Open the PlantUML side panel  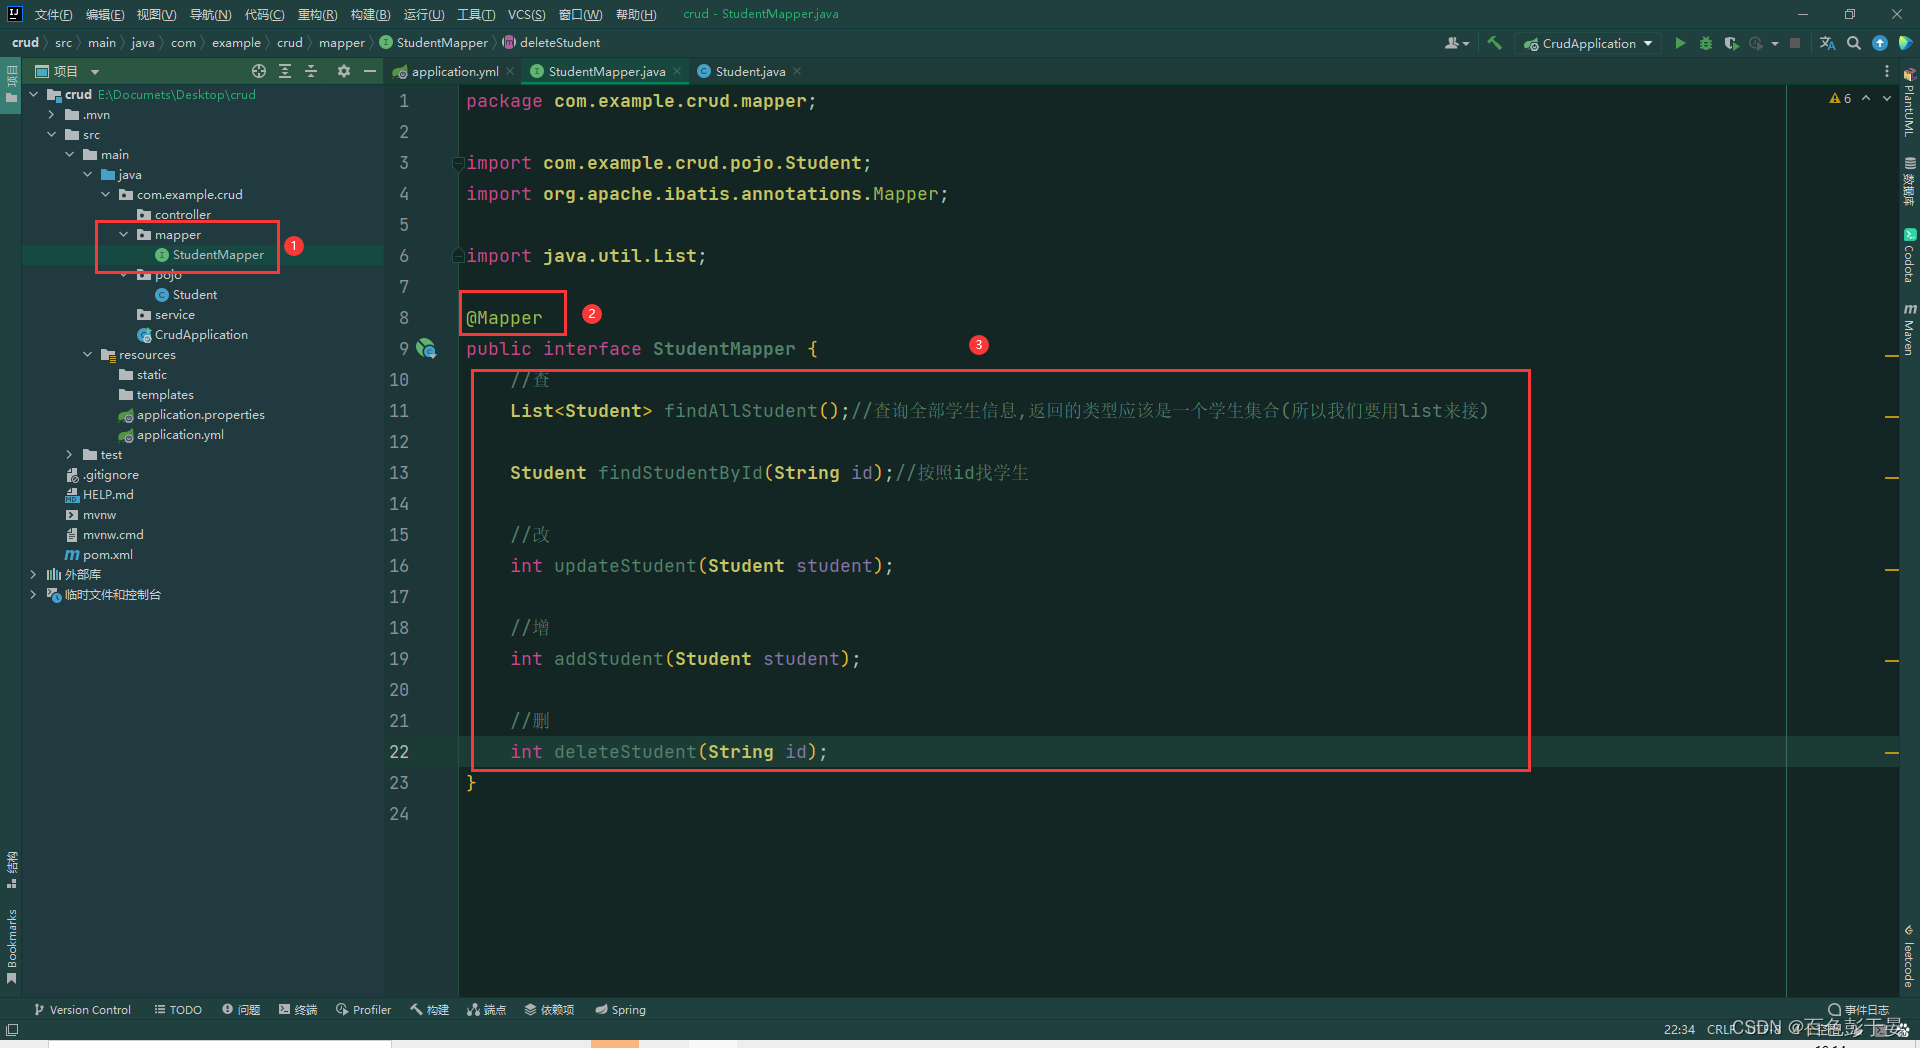pos(1909,102)
